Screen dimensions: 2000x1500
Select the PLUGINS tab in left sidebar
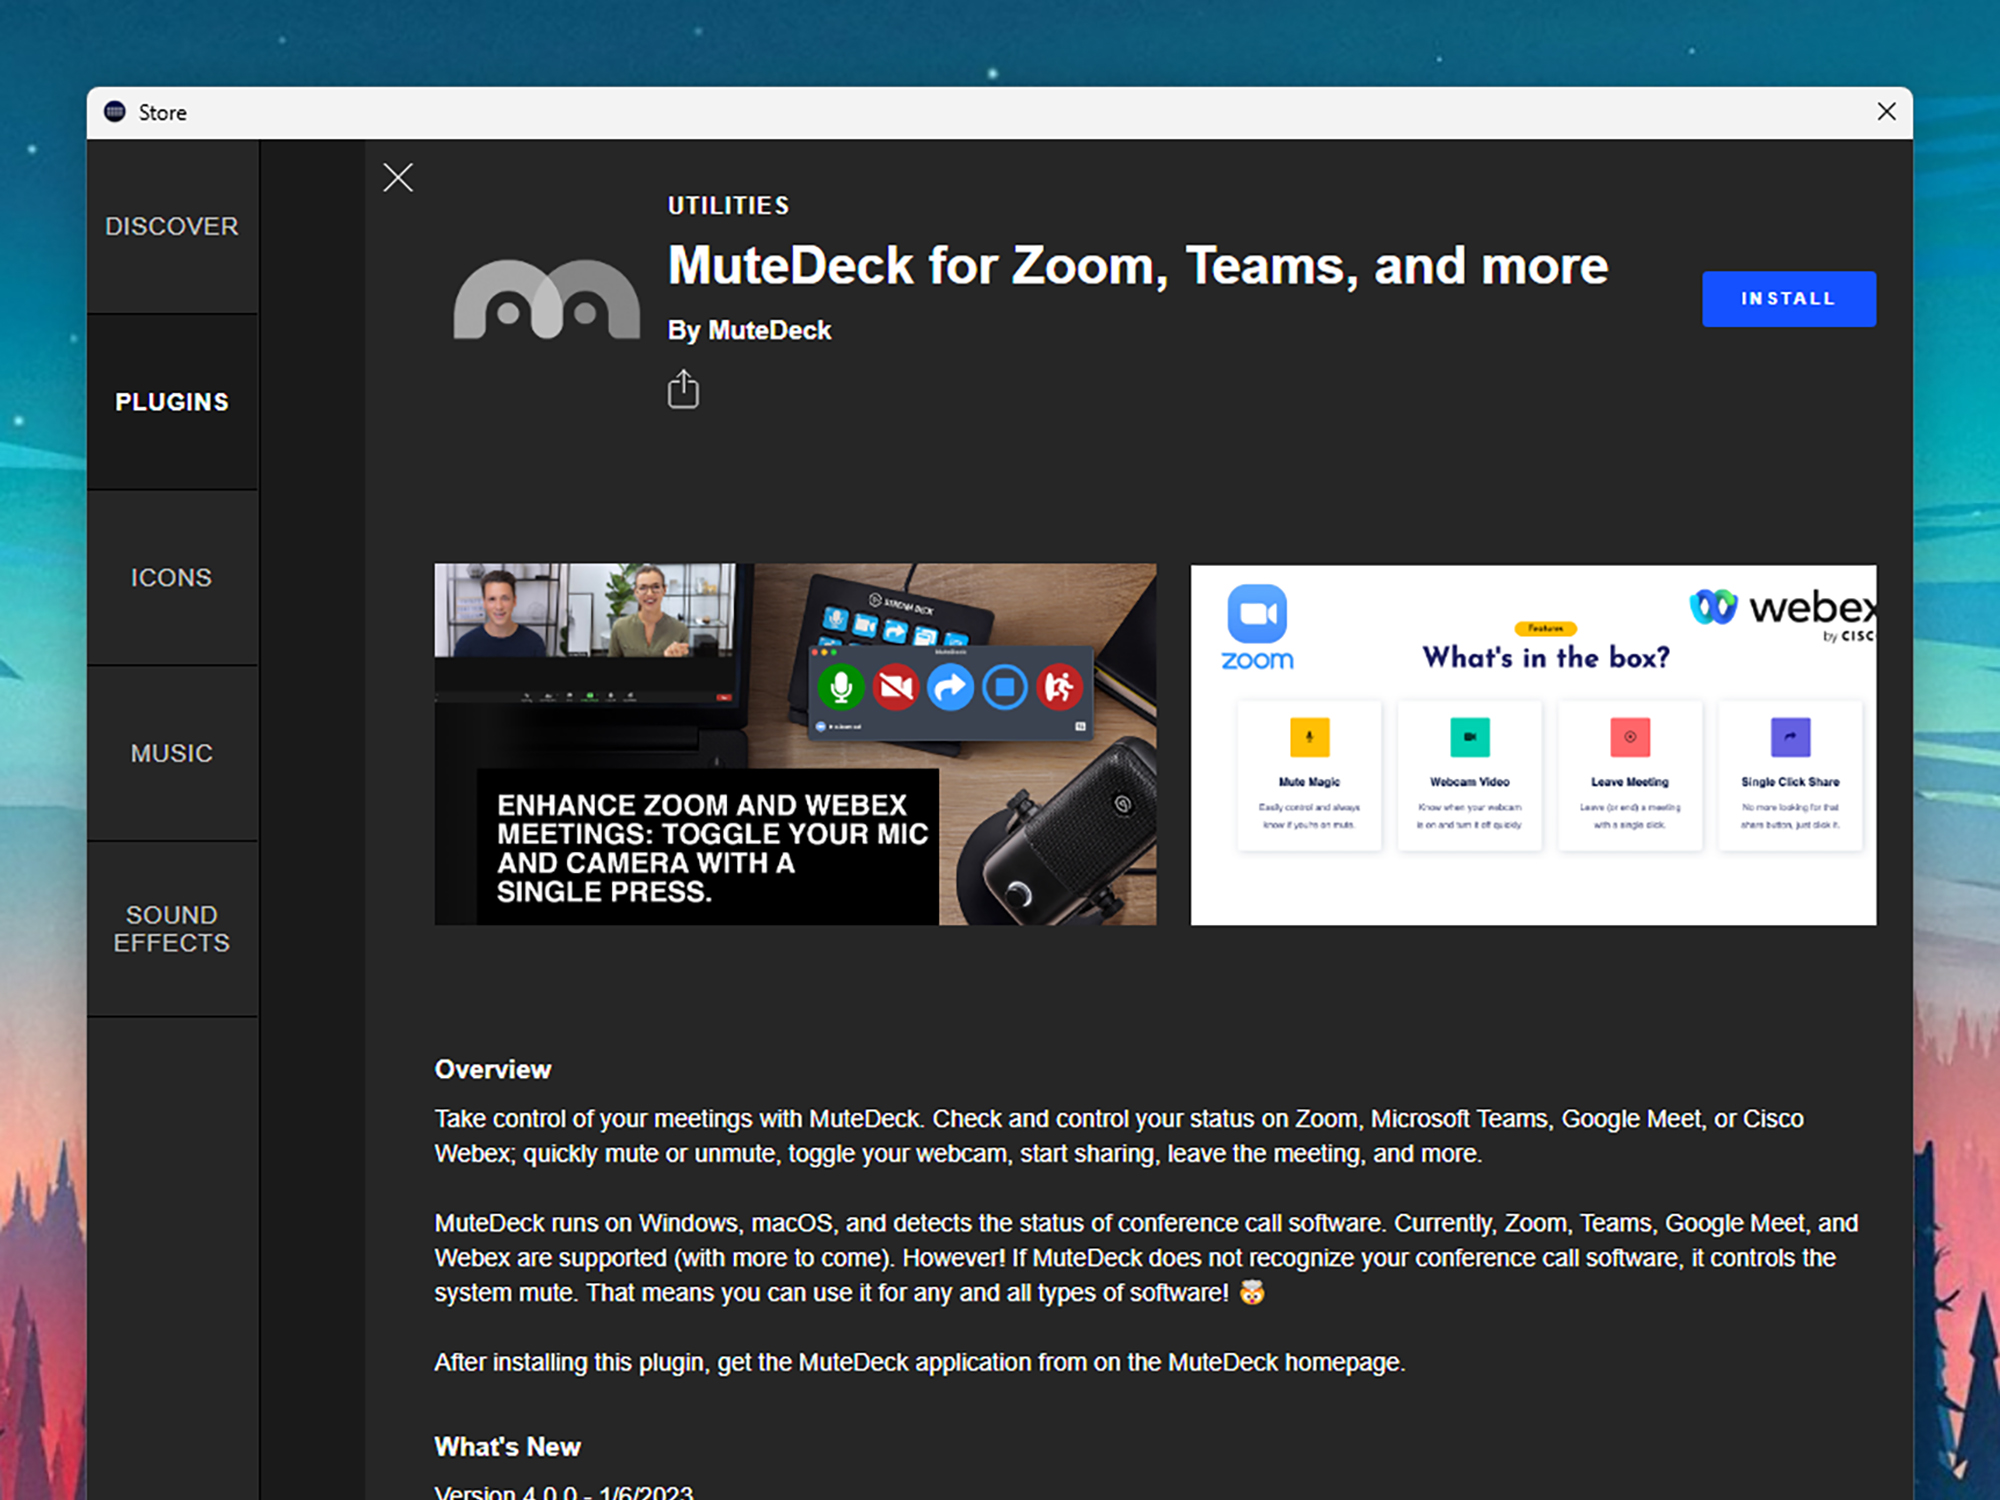click(x=173, y=402)
